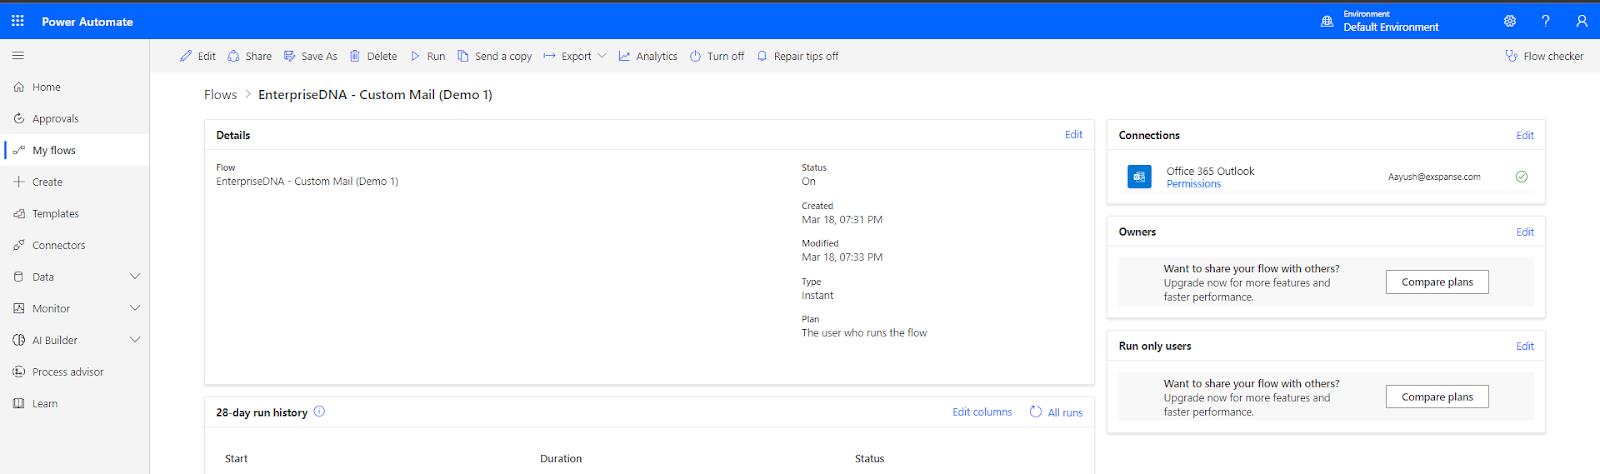The width and height of the screenshot is (1600, 474).
Task: Click Edit in the Owners card
Action: click(1524, 232)
